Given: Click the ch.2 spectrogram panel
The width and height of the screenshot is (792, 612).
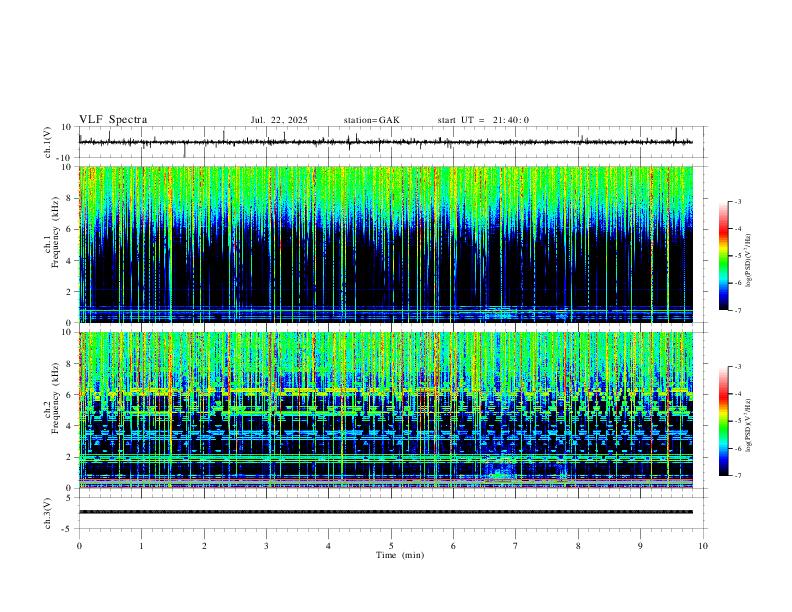Looking at the screenshot, I should [386, 410].
